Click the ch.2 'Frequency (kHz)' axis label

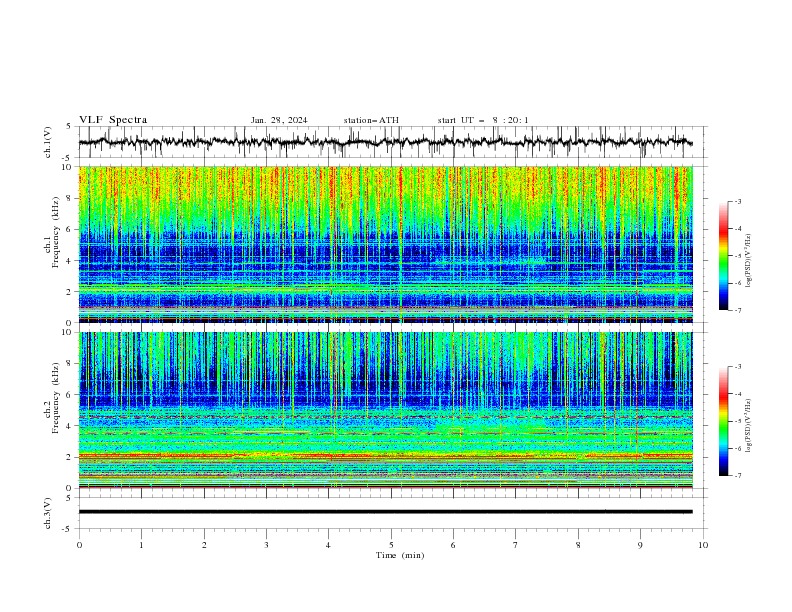coord(56,397)
